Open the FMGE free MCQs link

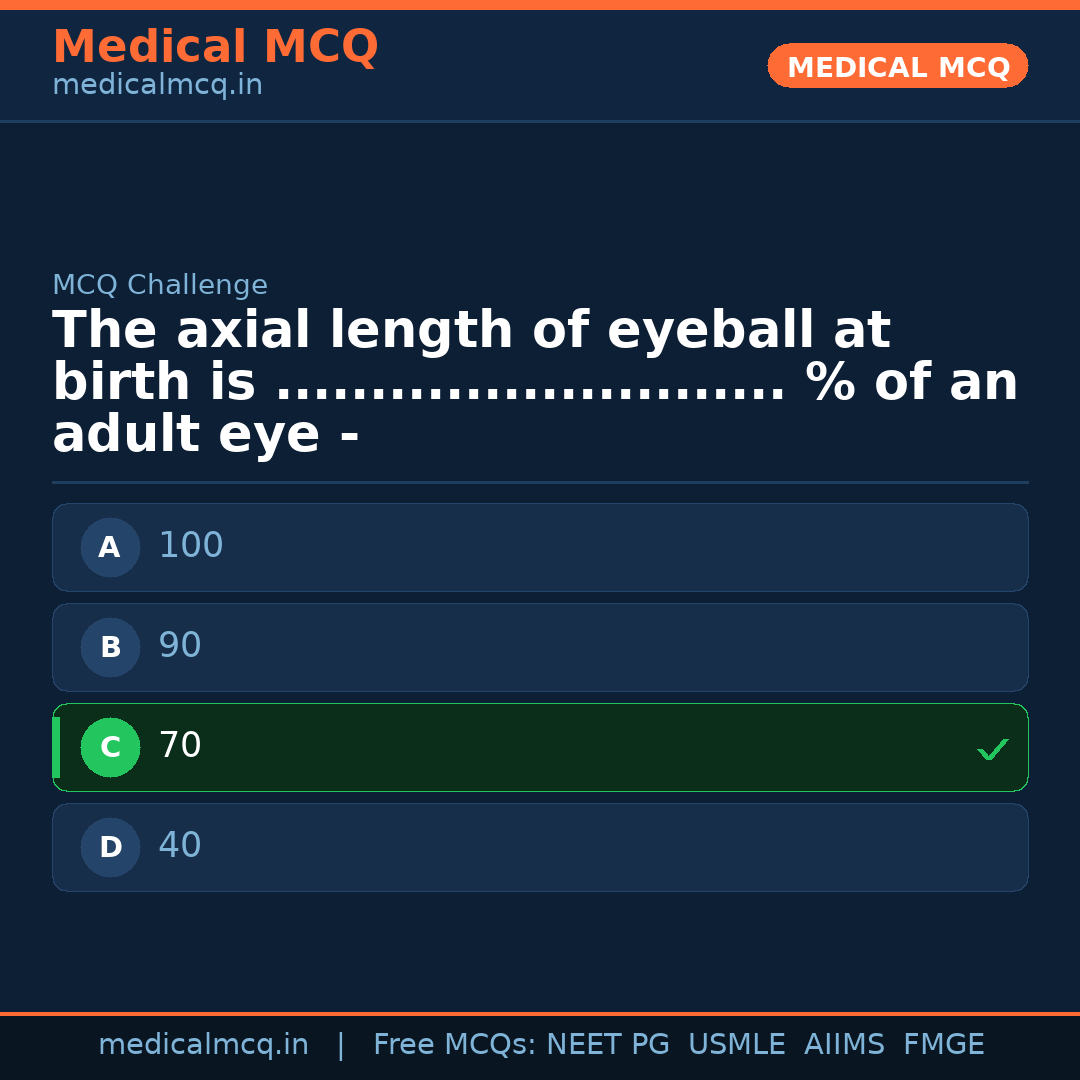pos(943,1043)
